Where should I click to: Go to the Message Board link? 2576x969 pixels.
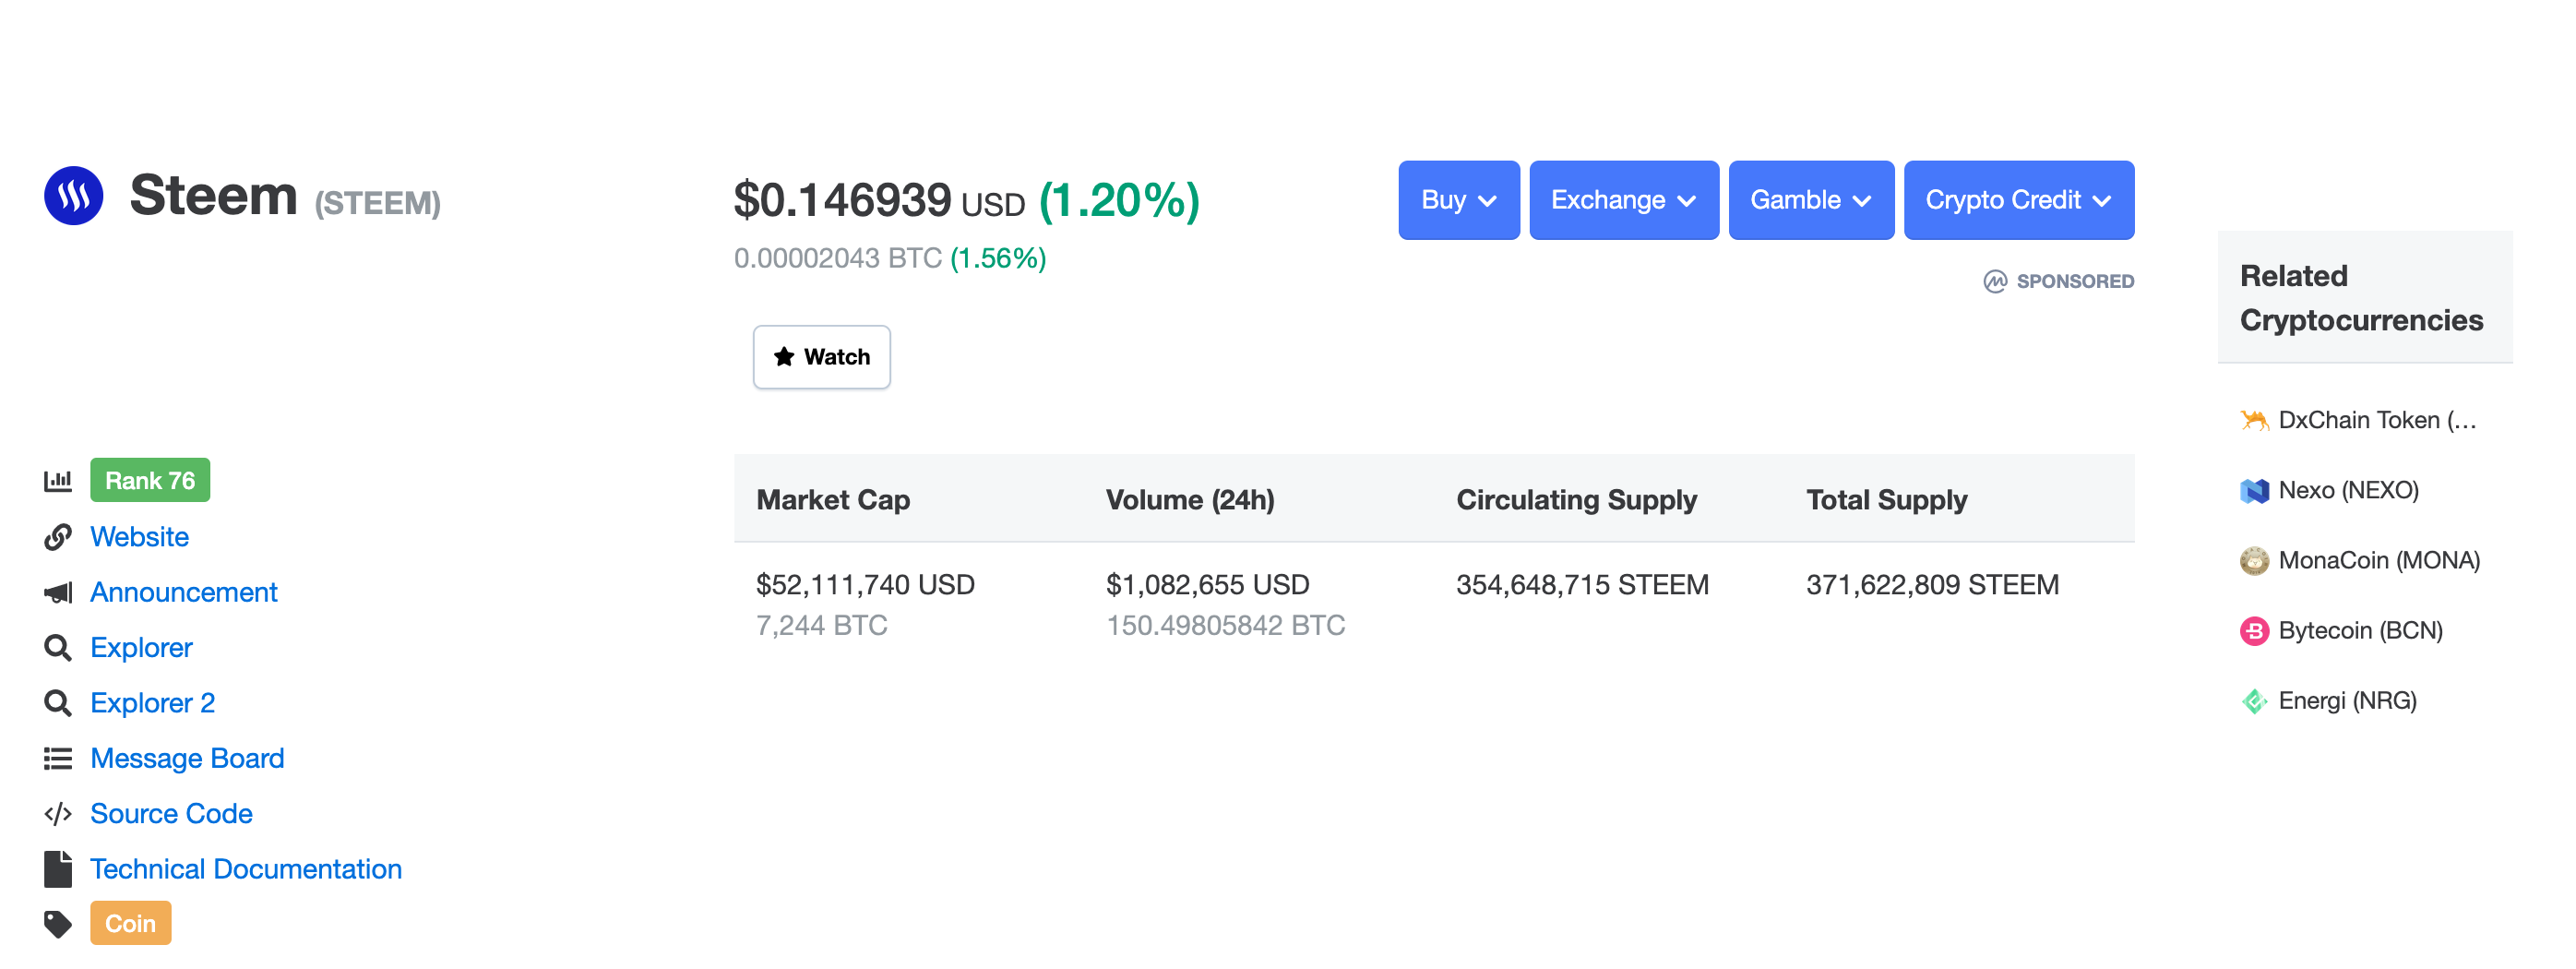click(187, 758)
